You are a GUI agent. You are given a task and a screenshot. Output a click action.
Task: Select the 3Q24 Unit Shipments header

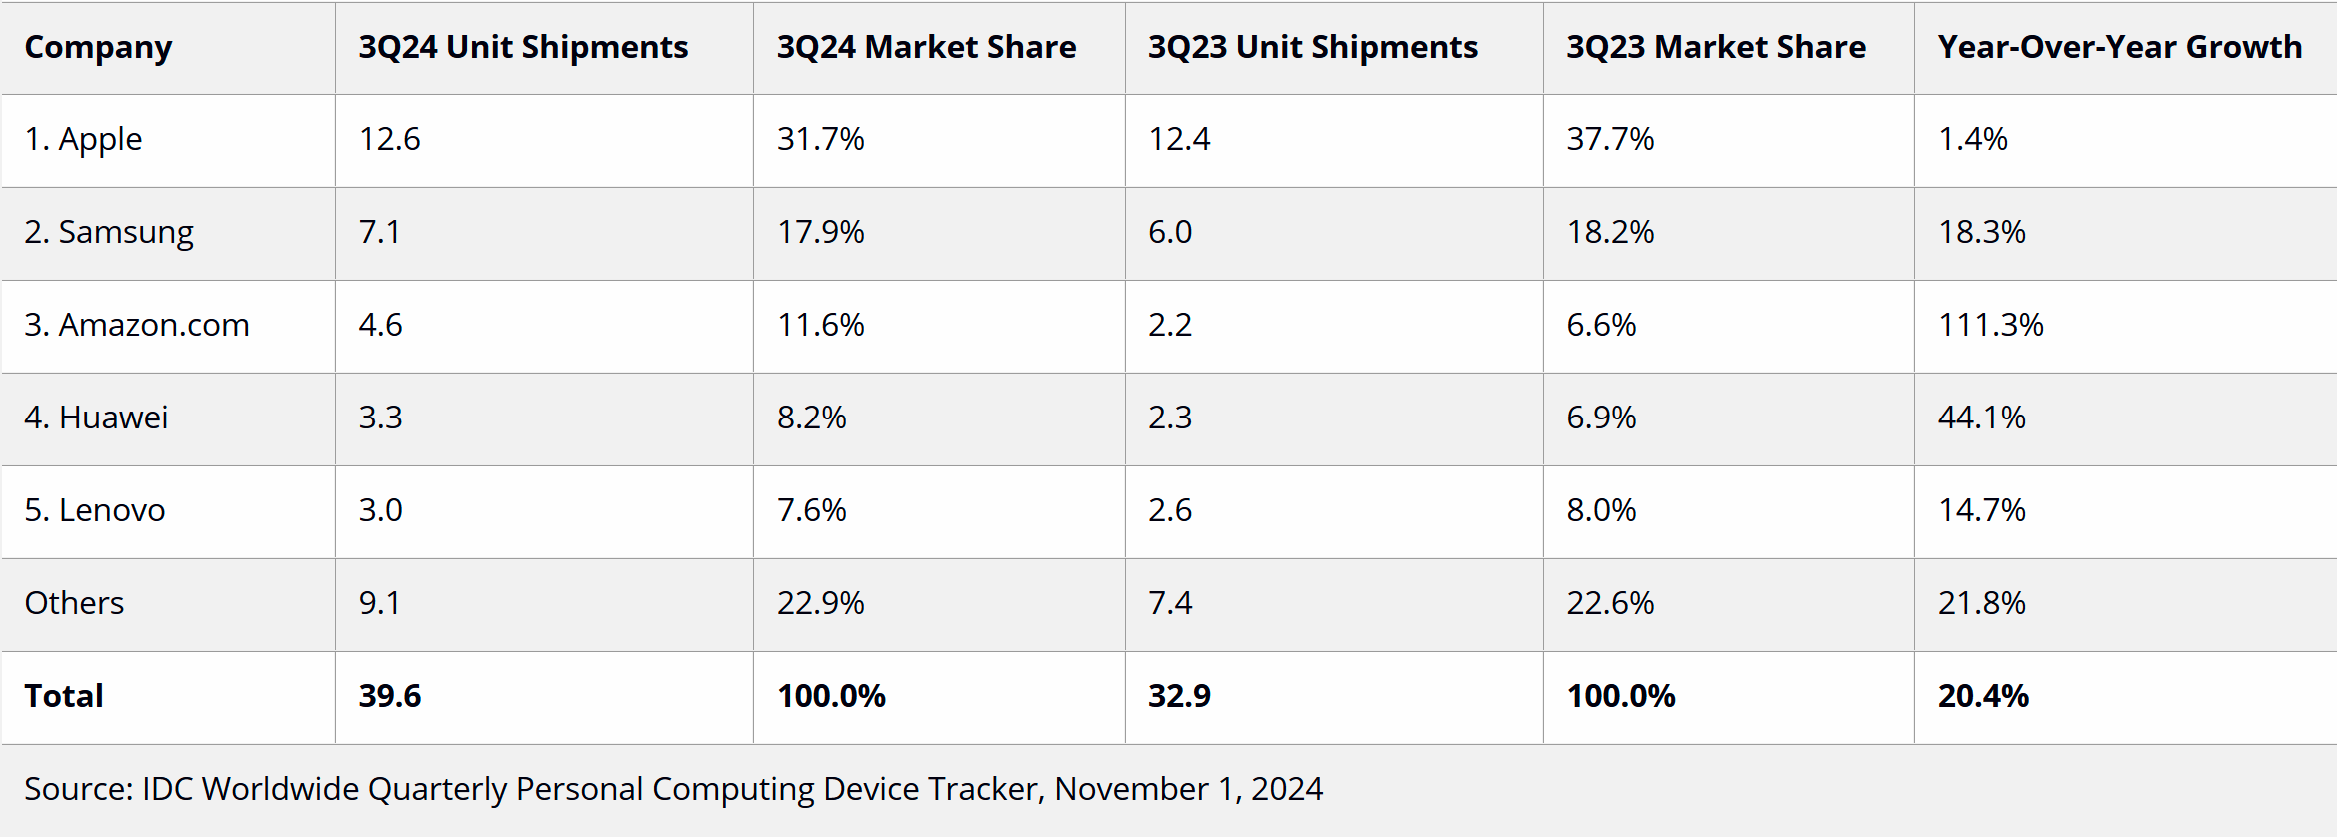(523, 47)
